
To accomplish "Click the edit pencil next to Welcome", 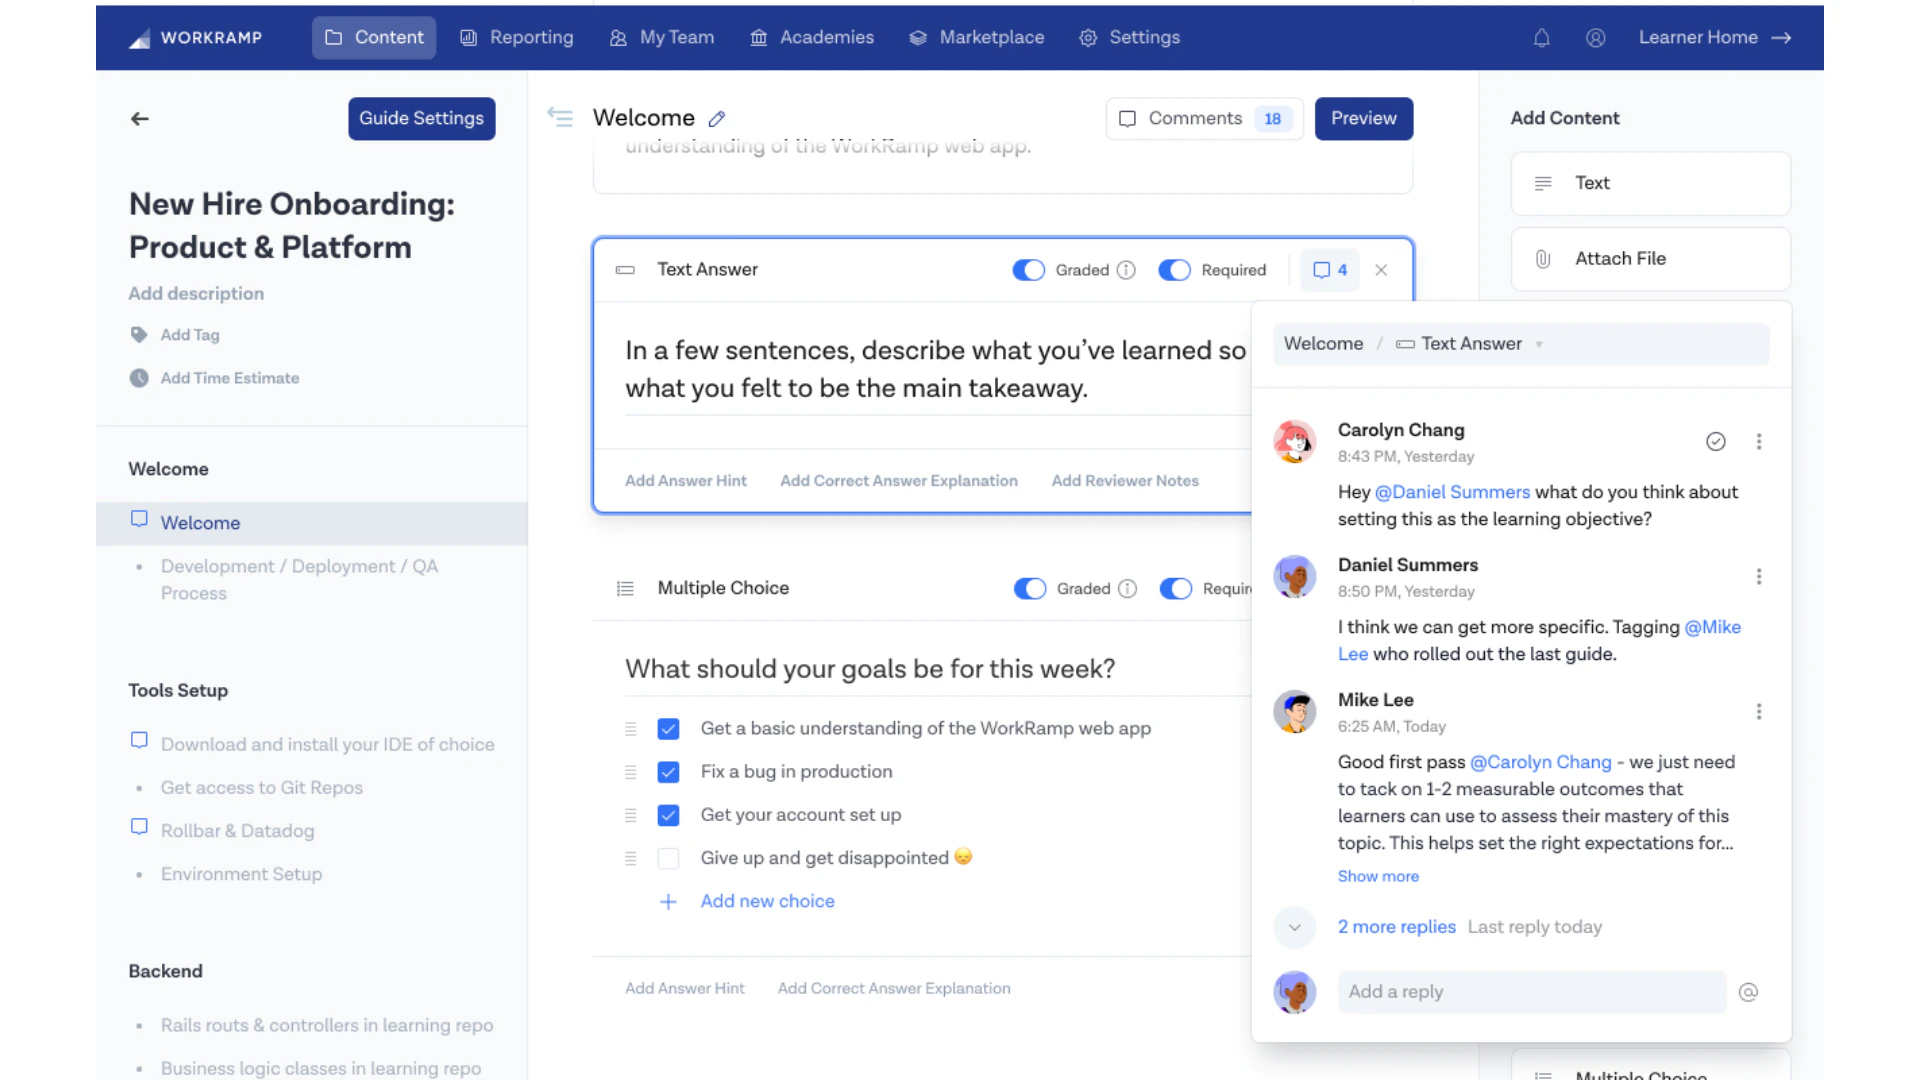I will point(717,118).
